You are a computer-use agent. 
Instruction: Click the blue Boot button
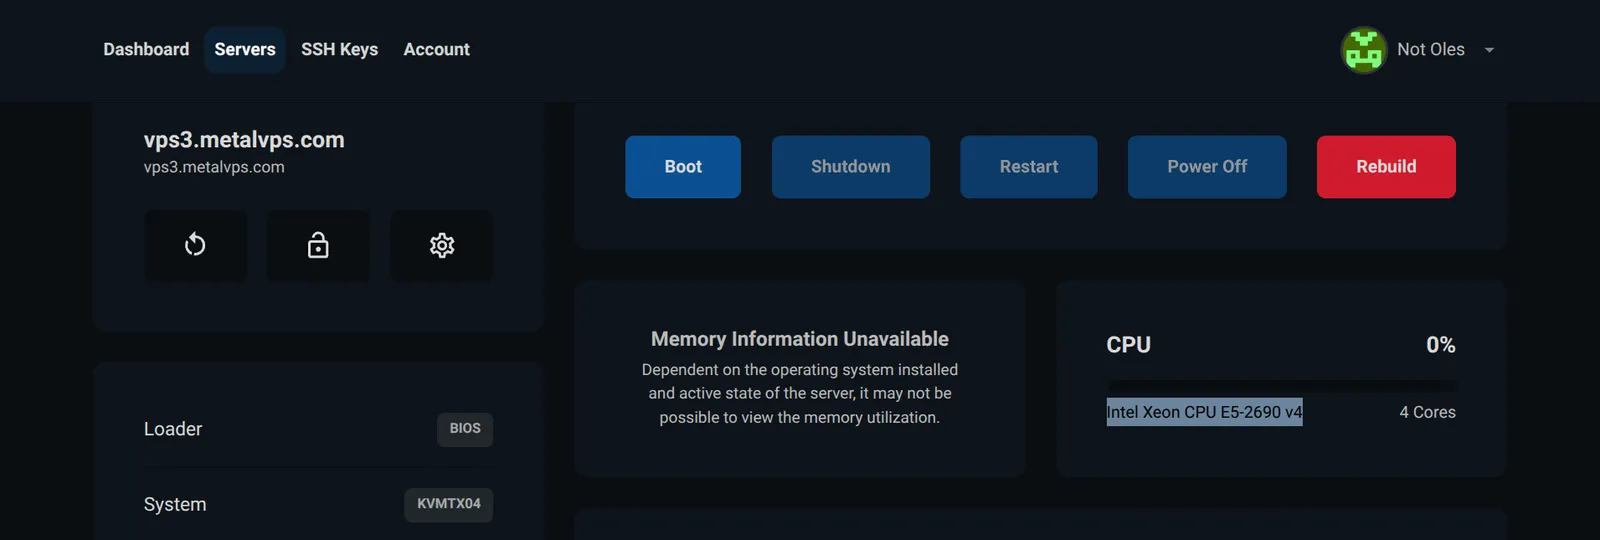pyautogui.click(x=683, y=167)
